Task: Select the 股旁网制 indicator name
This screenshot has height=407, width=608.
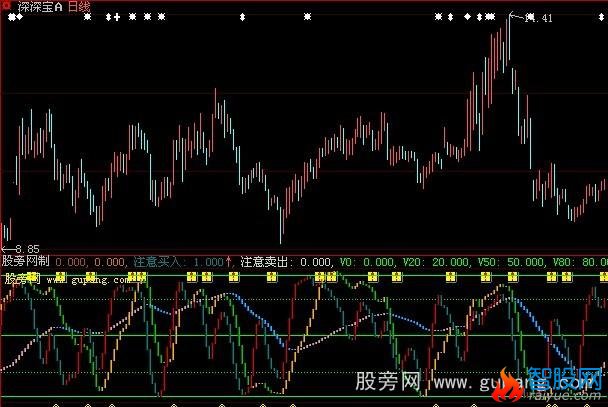Action: [x=26, y=261]
